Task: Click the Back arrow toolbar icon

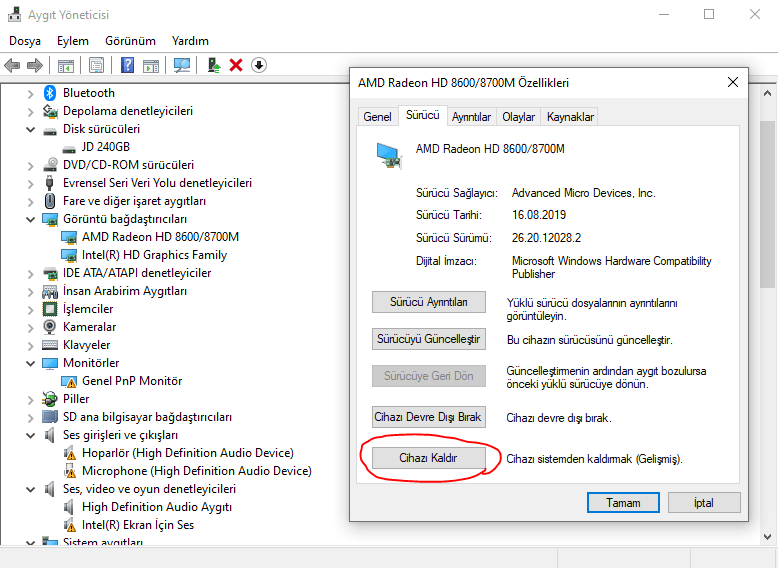Action: [12, 65]
